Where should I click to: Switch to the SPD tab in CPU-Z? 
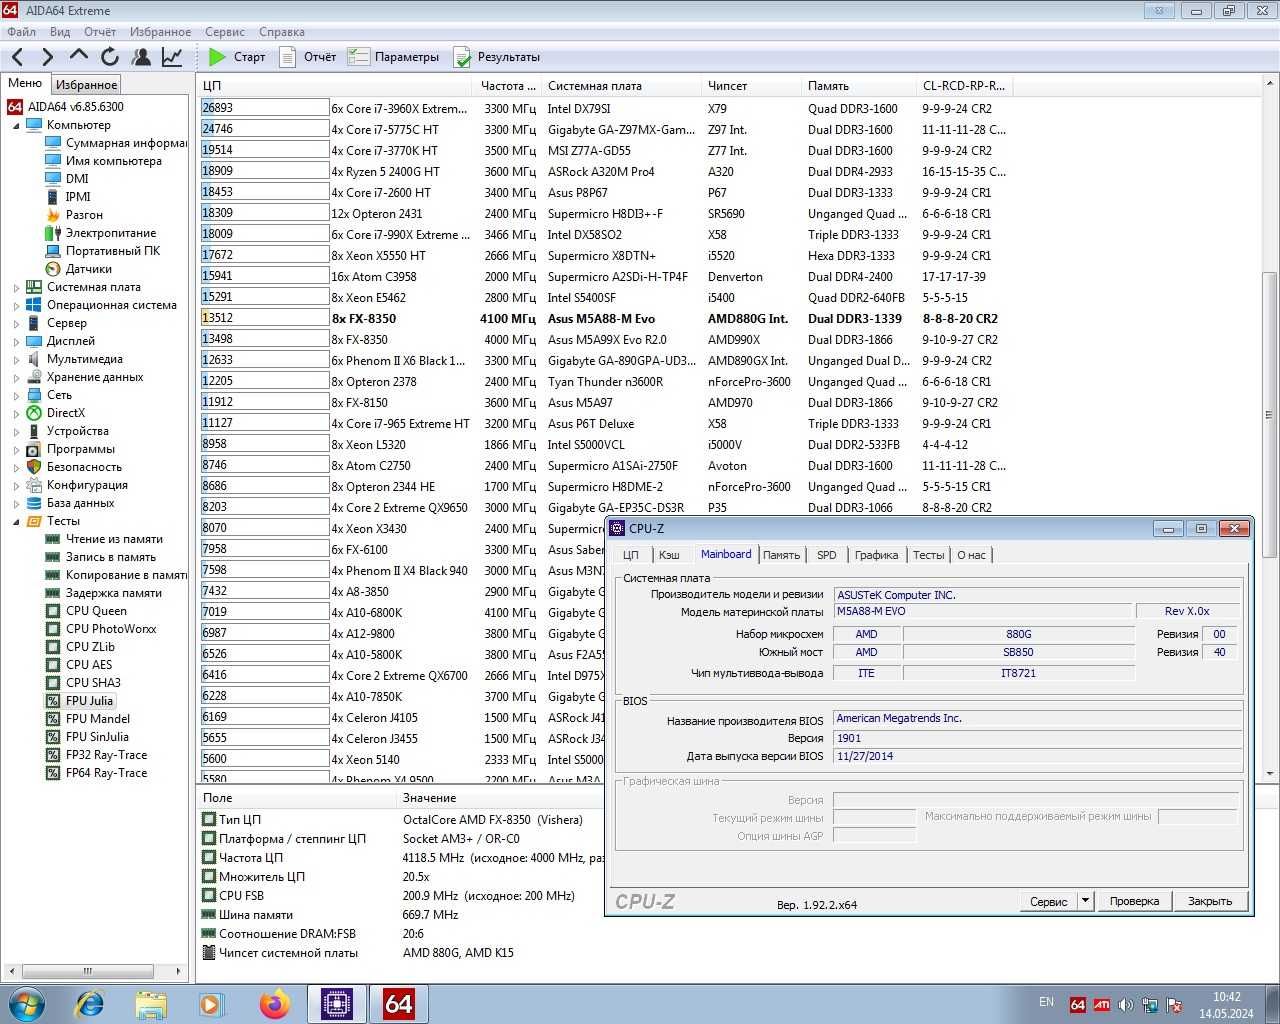(x=826, y=555)
